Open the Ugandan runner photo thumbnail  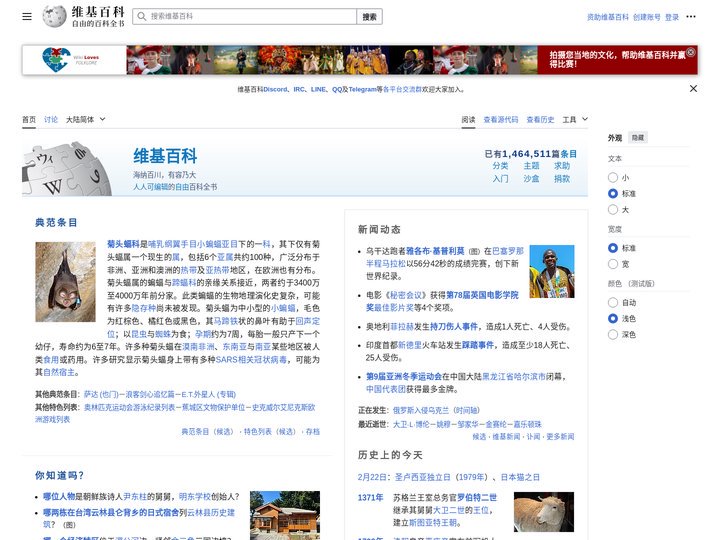click(551, 271)
